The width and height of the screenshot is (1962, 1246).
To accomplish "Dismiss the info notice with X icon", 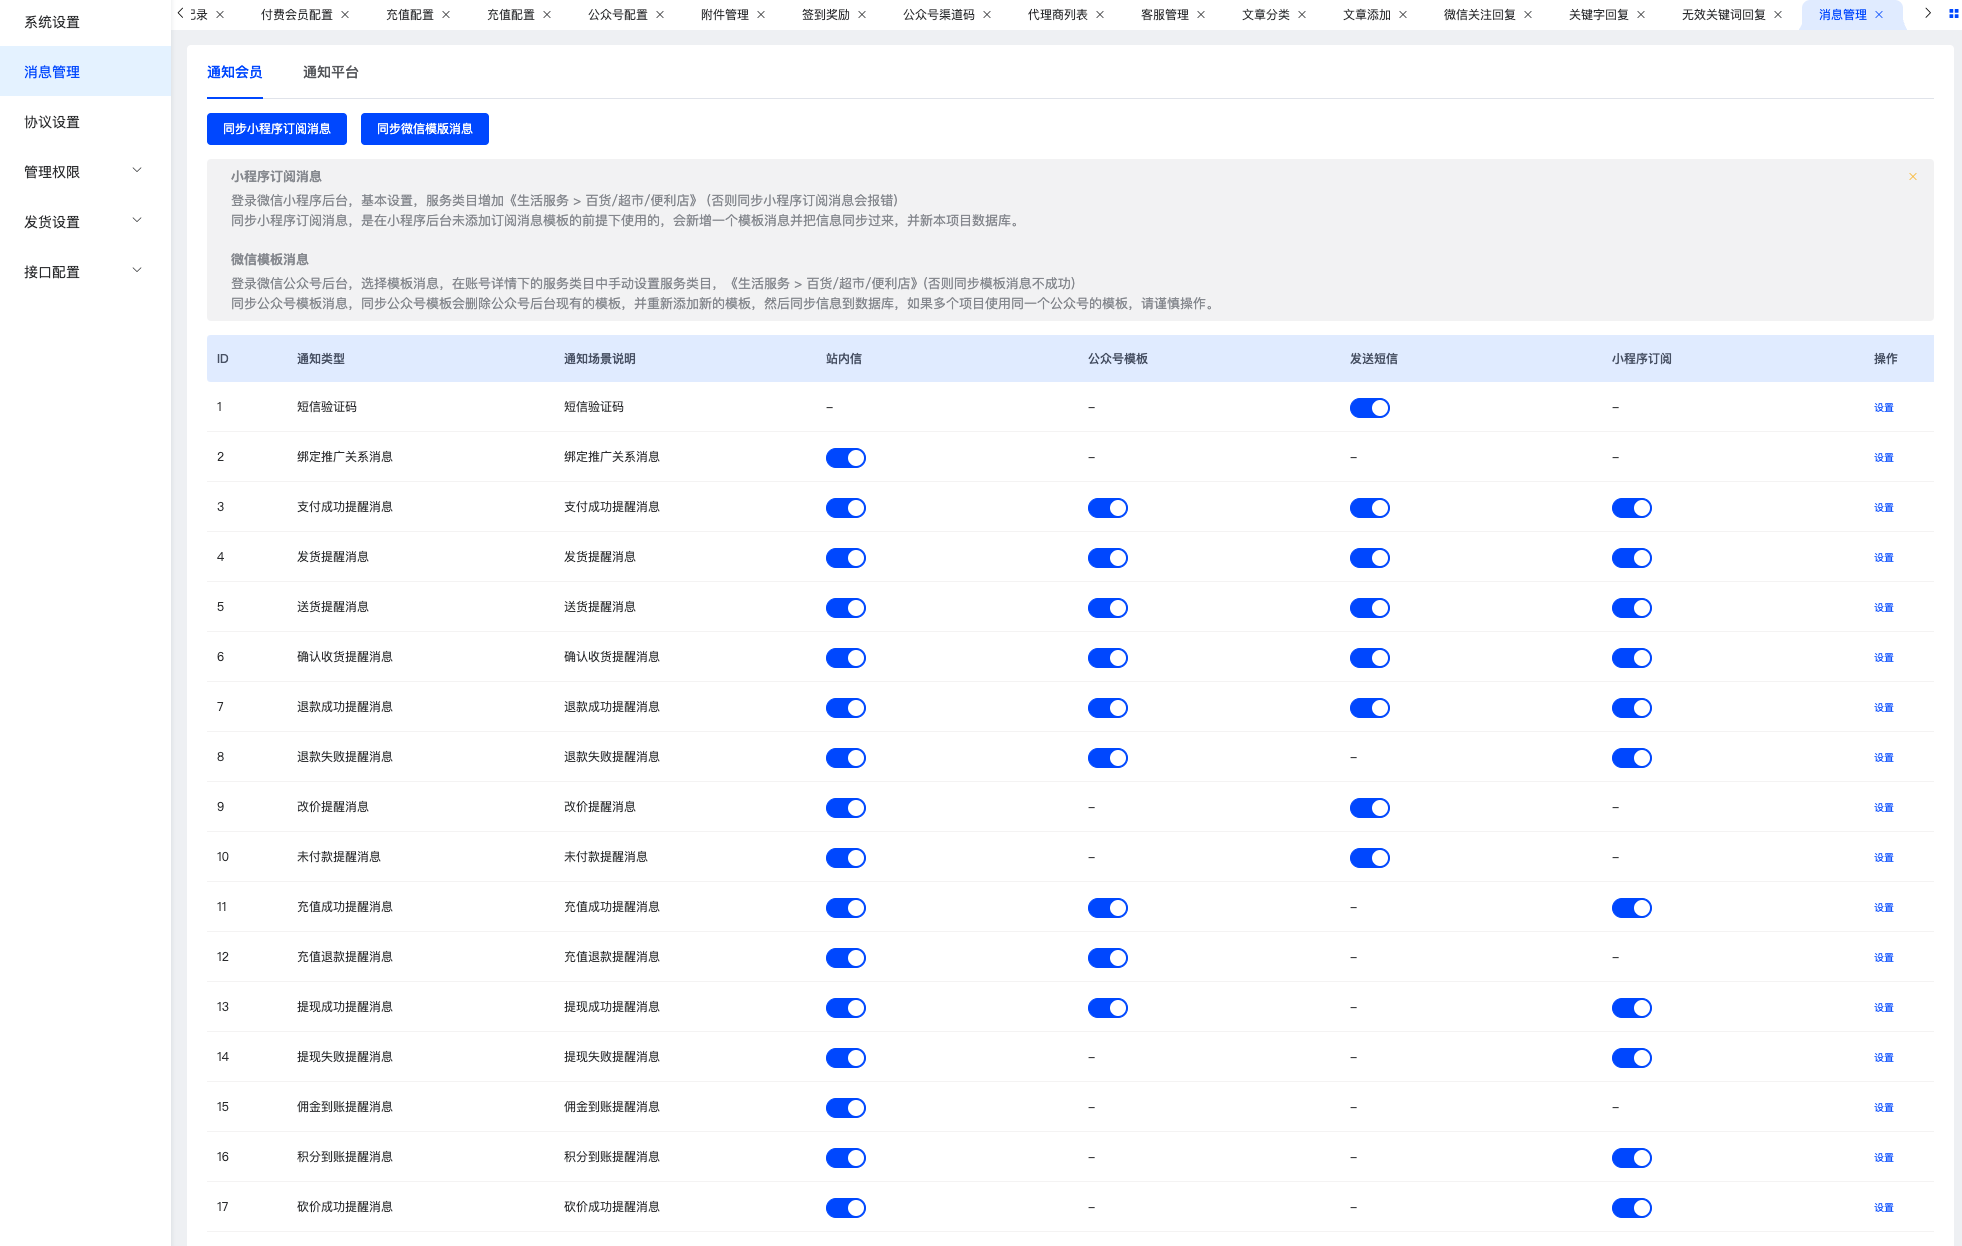I will click(x=1913, y=177).
